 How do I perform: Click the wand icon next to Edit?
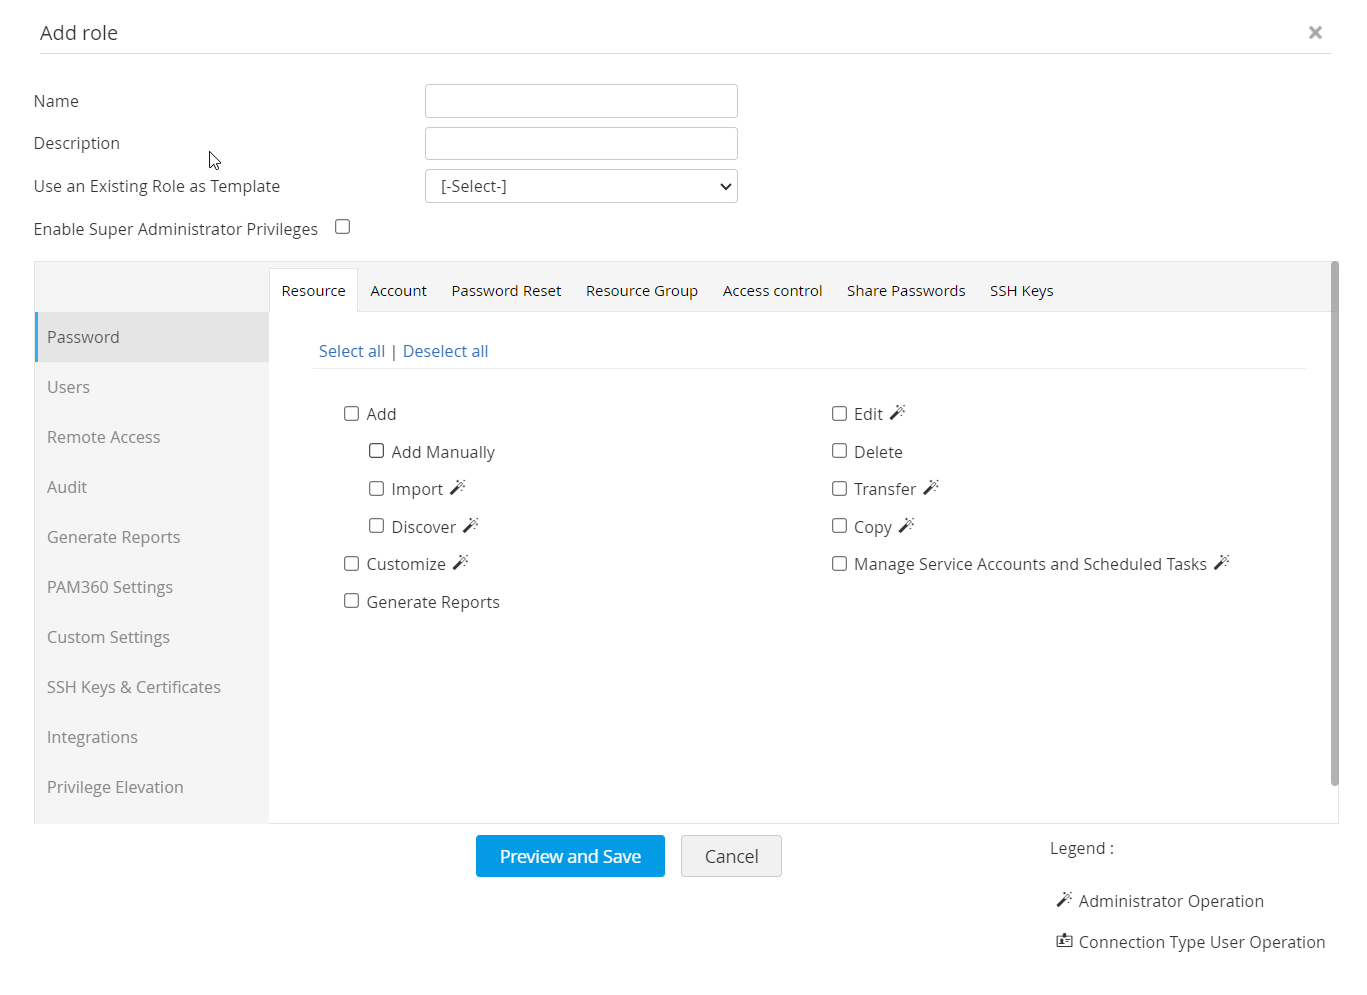(x=897, y=412)
